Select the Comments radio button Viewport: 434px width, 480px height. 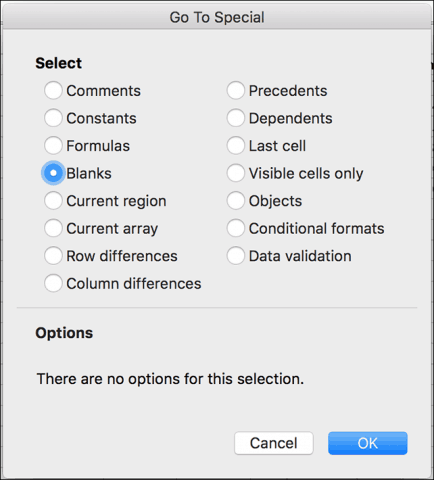pos(53,90)
